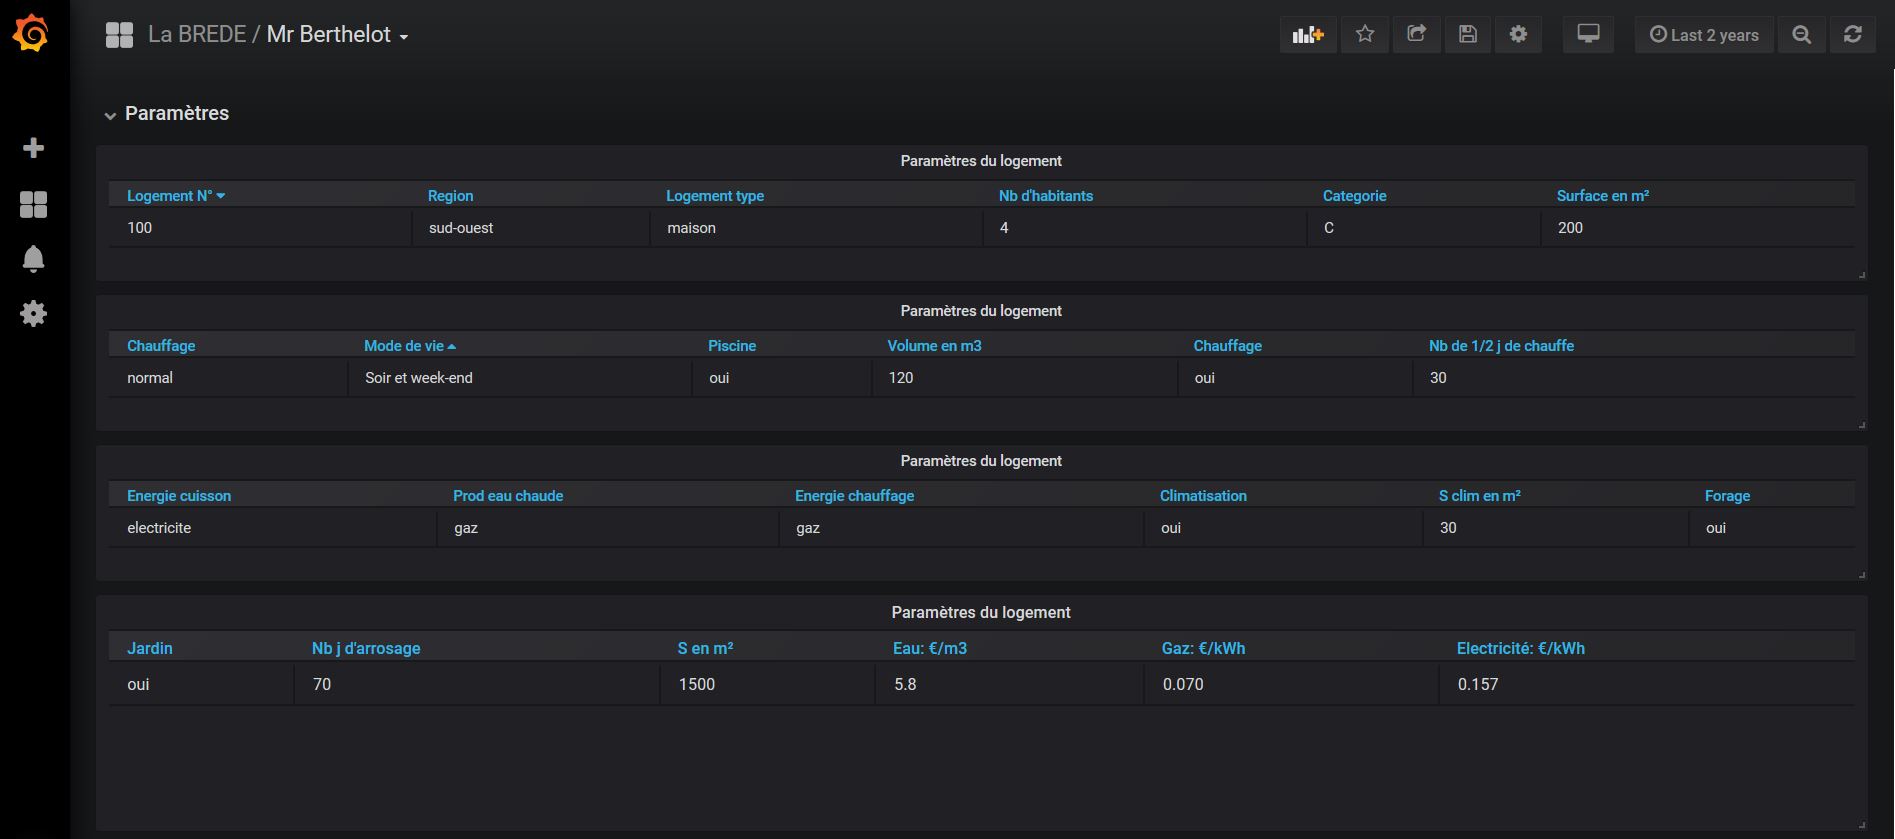Image resolution: width=1895 pixels, height=839 pixels.
Task: Refresh the dashboard
Action: coord(1852,35)
